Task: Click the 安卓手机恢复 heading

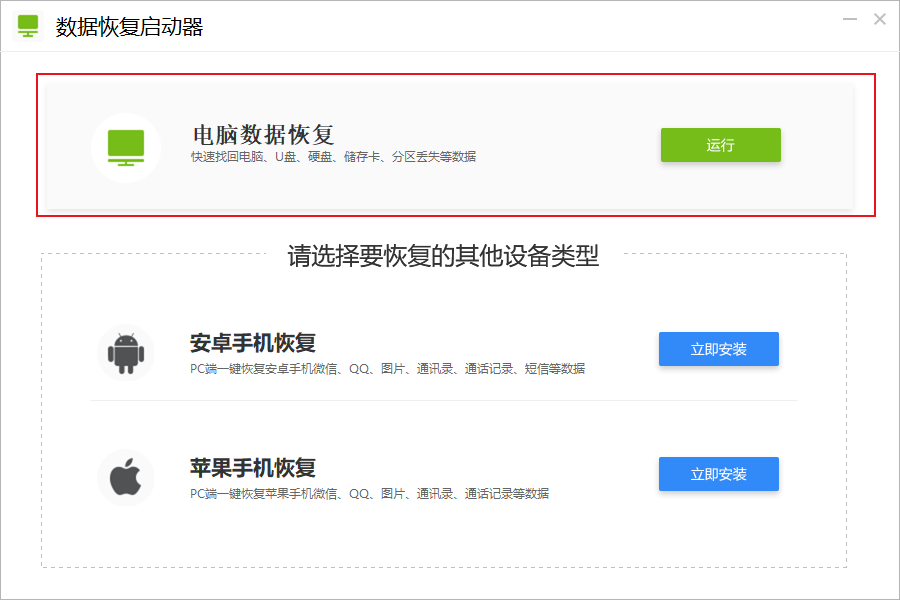Action: point(253,343)
